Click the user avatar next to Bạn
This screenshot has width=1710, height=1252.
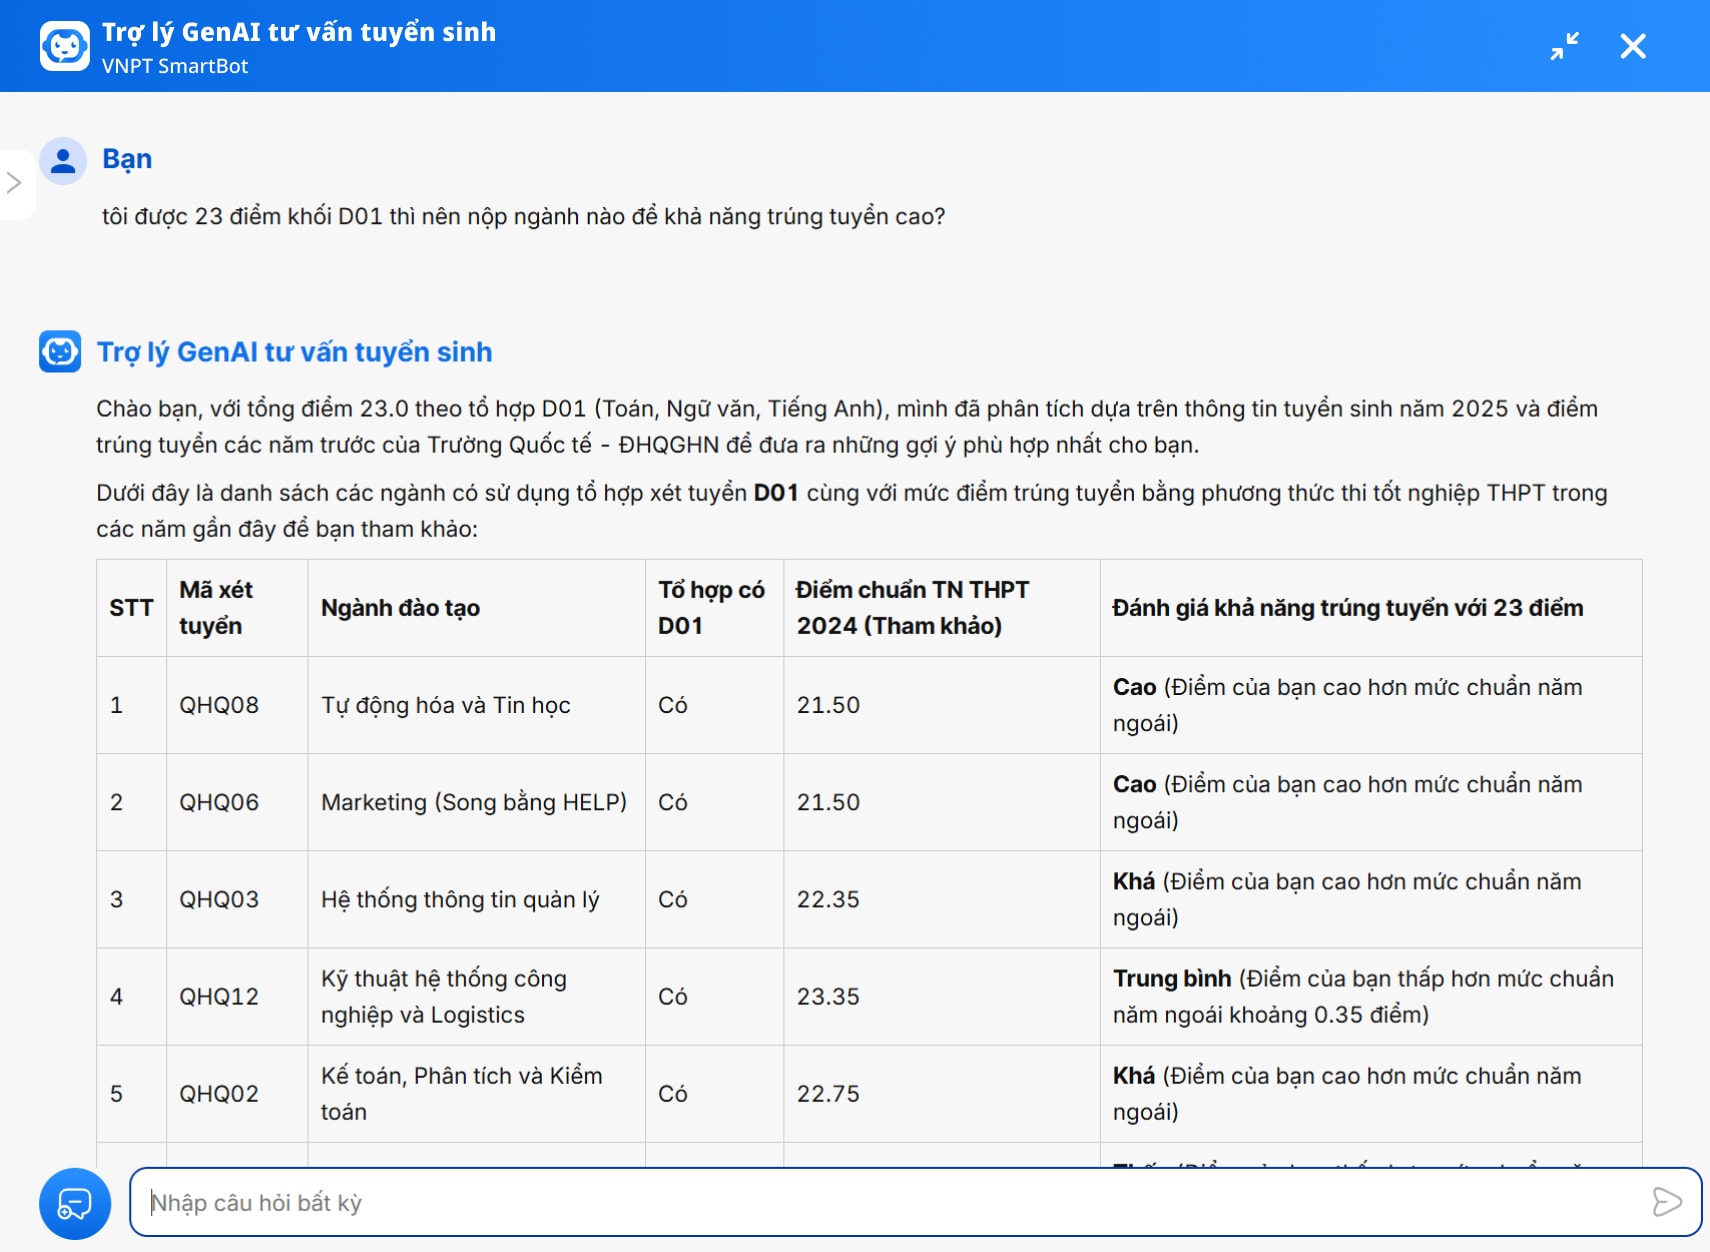63,160
